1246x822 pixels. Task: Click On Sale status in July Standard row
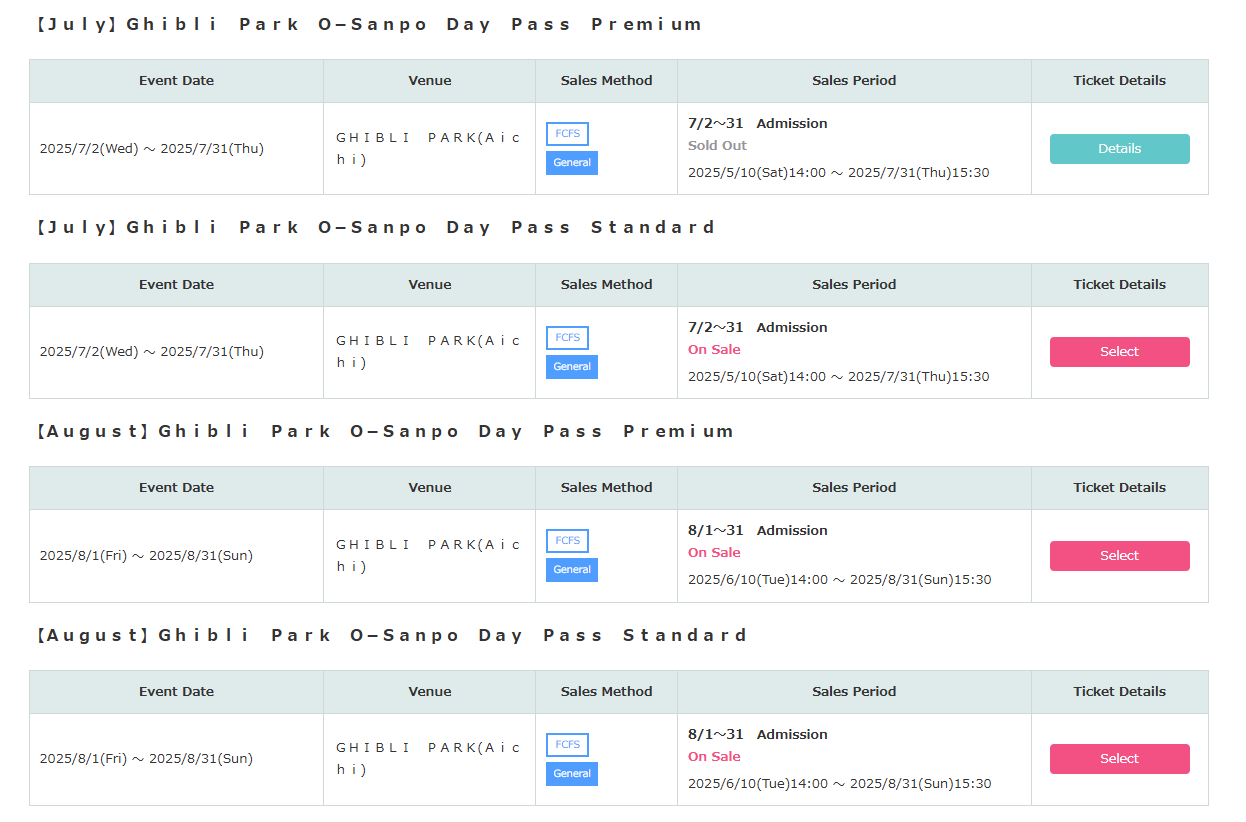coord(714,350)
